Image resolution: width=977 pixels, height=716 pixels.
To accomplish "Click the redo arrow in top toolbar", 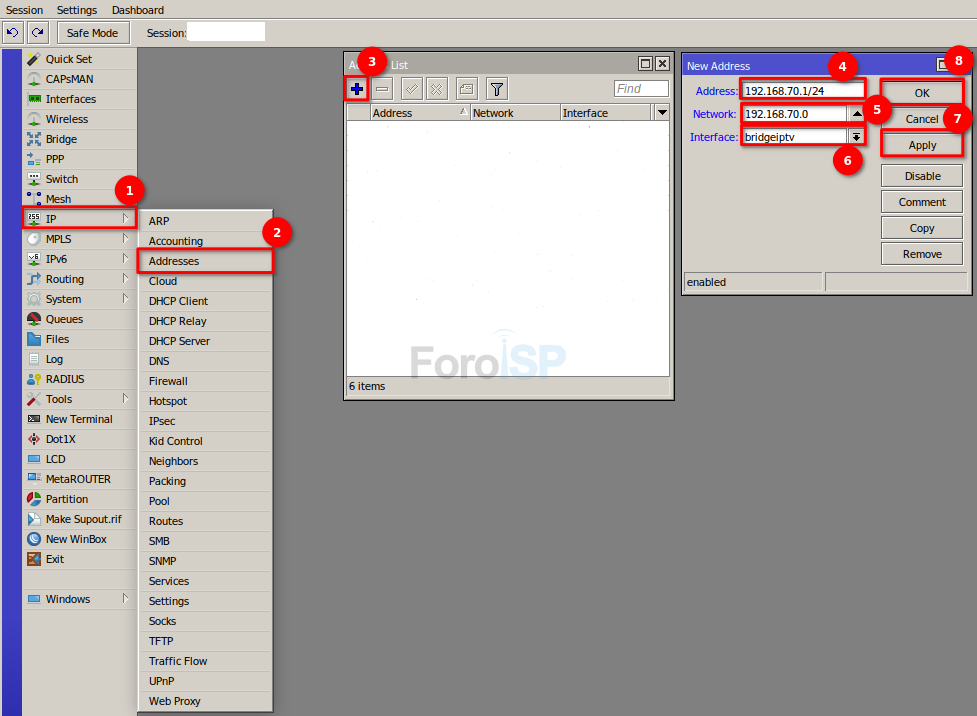I will pyautogui.click(x=38, y=33).
